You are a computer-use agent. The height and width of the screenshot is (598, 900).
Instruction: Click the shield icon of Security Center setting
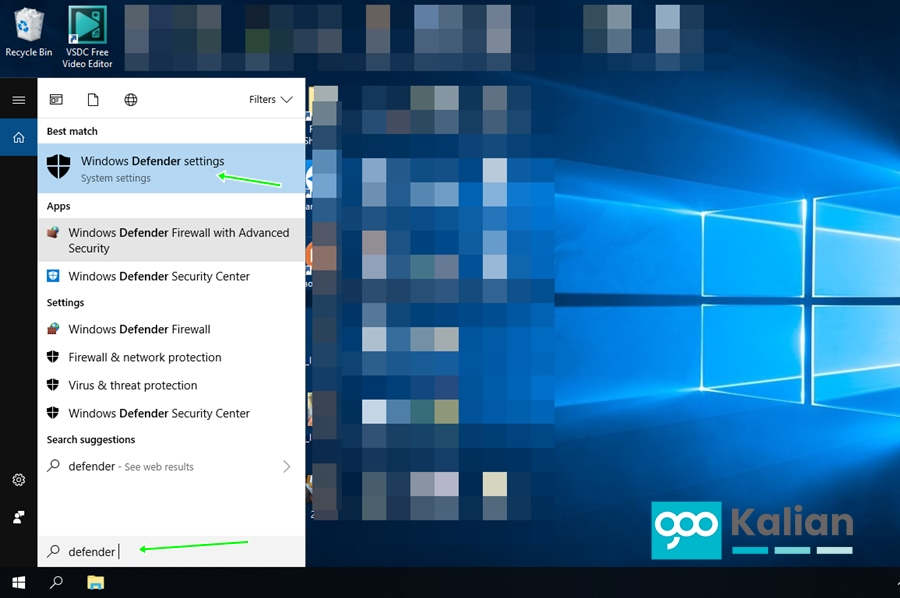point(53,413)
